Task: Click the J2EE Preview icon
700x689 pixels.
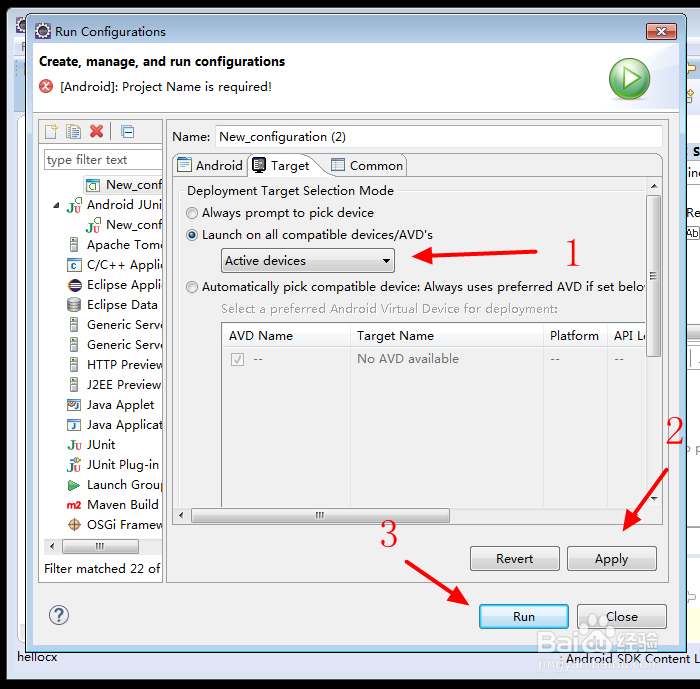Action: coord(74,384)
